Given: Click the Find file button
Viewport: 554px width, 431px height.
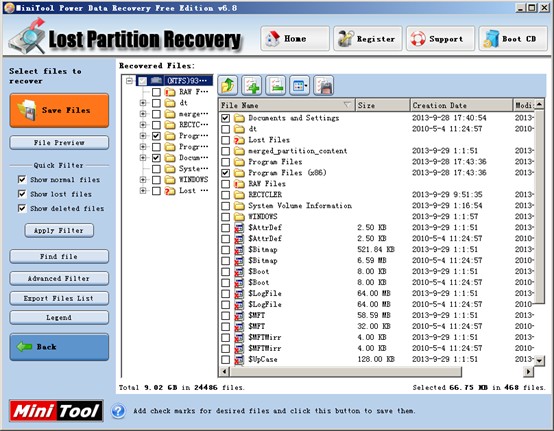Looking at the screenshot, I should click(x=59, y=256).
